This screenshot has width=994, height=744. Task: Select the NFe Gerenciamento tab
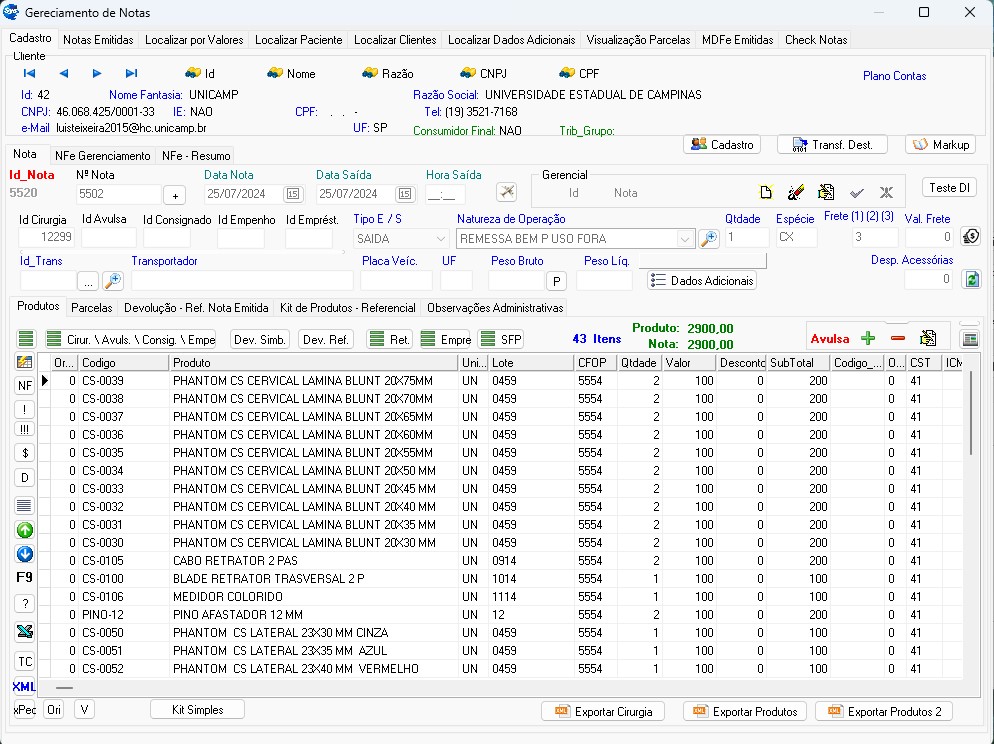(x=102, y=156)
